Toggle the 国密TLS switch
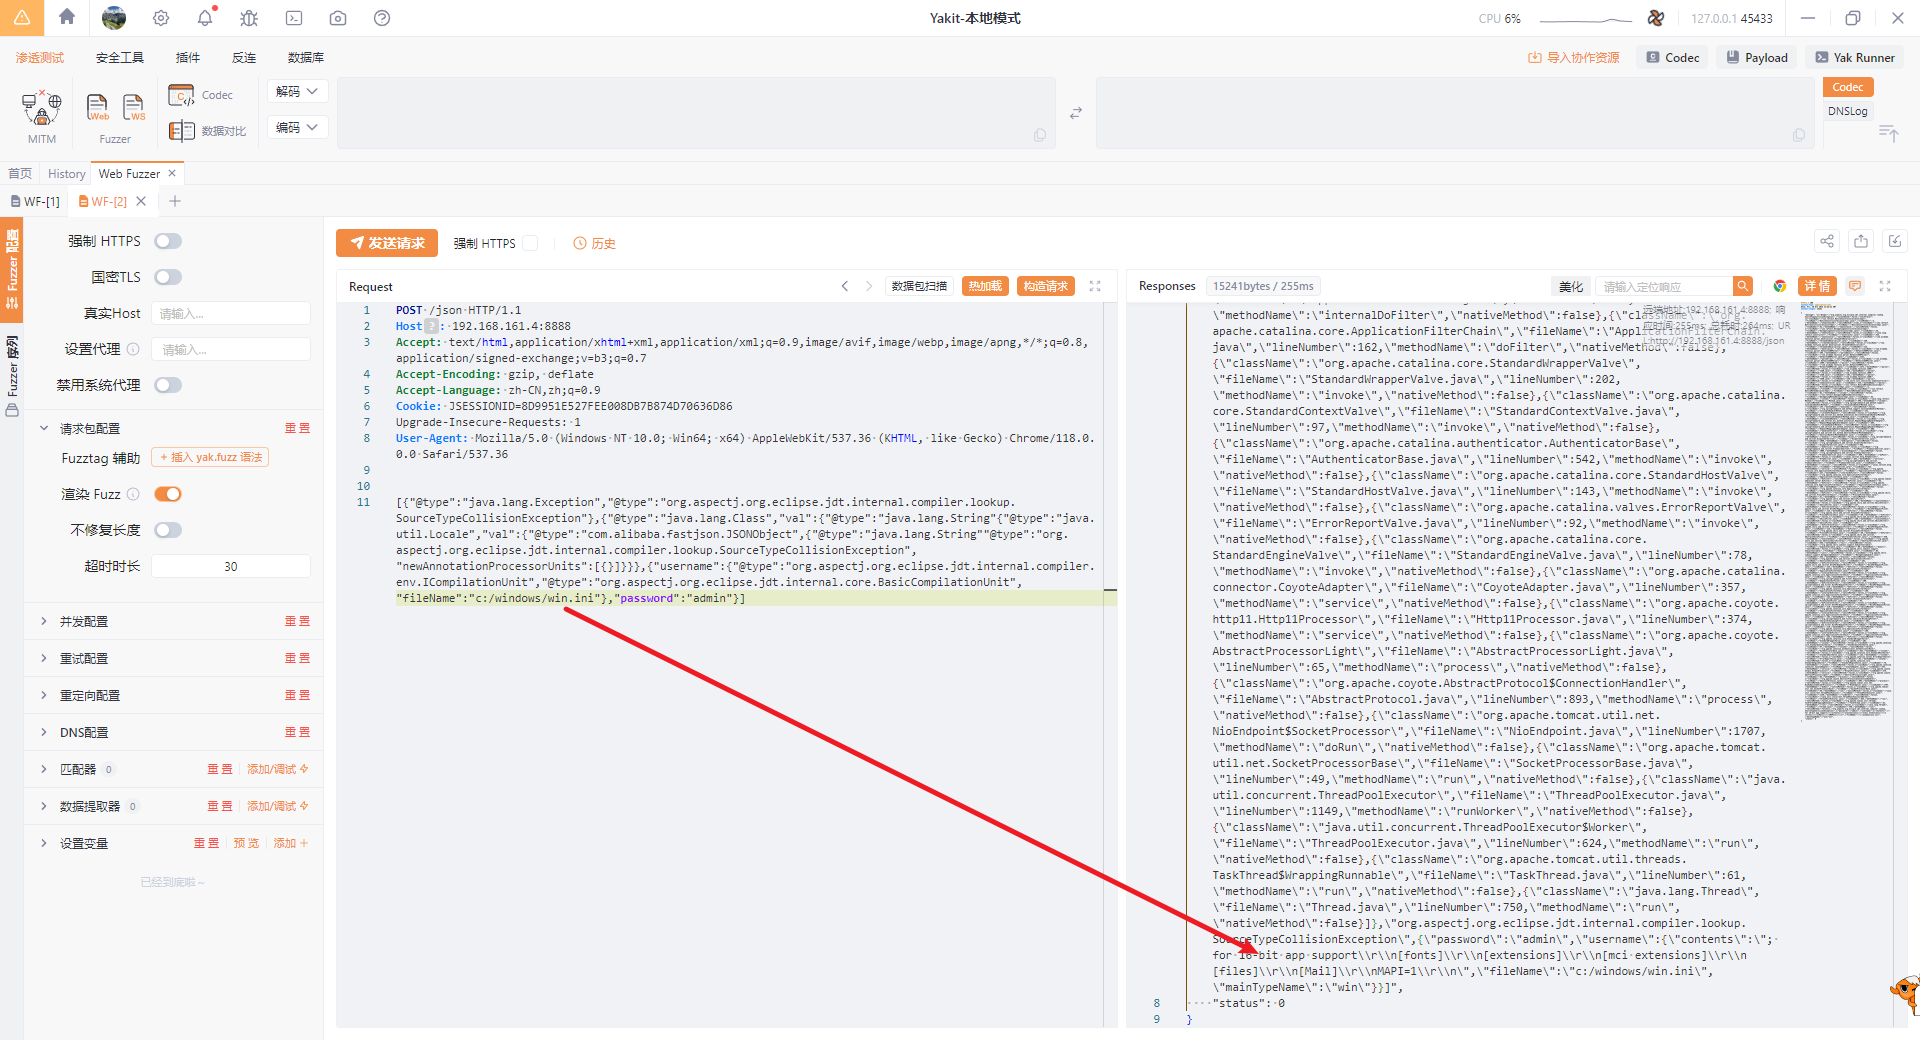 point(168,277)
